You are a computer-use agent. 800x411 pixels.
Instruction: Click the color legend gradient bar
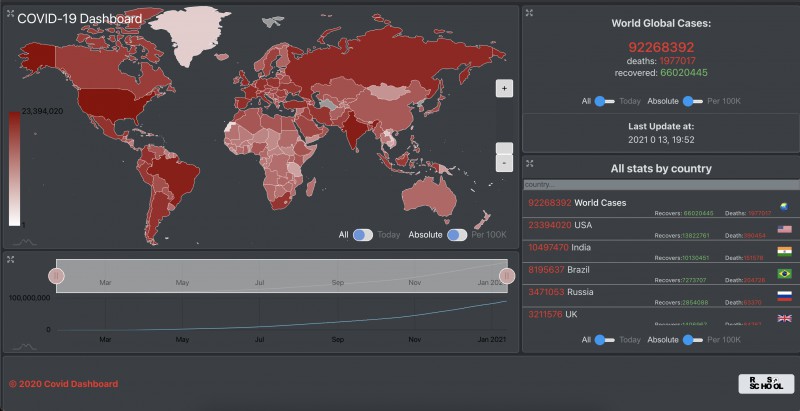click(14, 169)
